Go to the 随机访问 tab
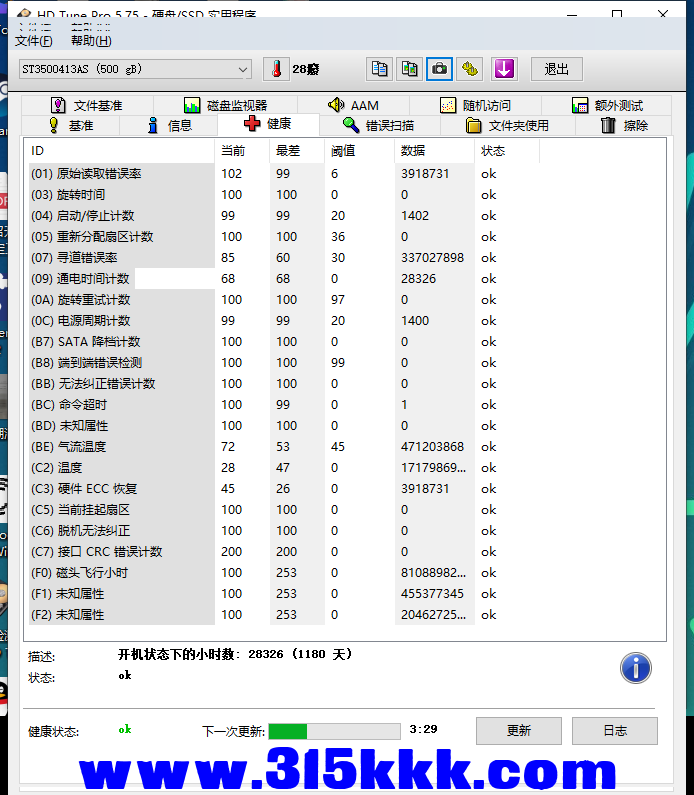 [x=476, y=105]
